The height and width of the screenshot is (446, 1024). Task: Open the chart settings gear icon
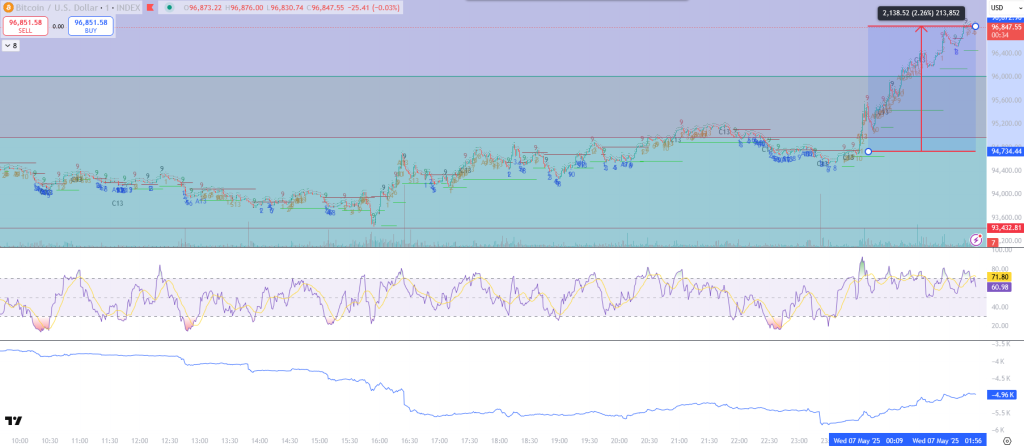pos(1007,441)
